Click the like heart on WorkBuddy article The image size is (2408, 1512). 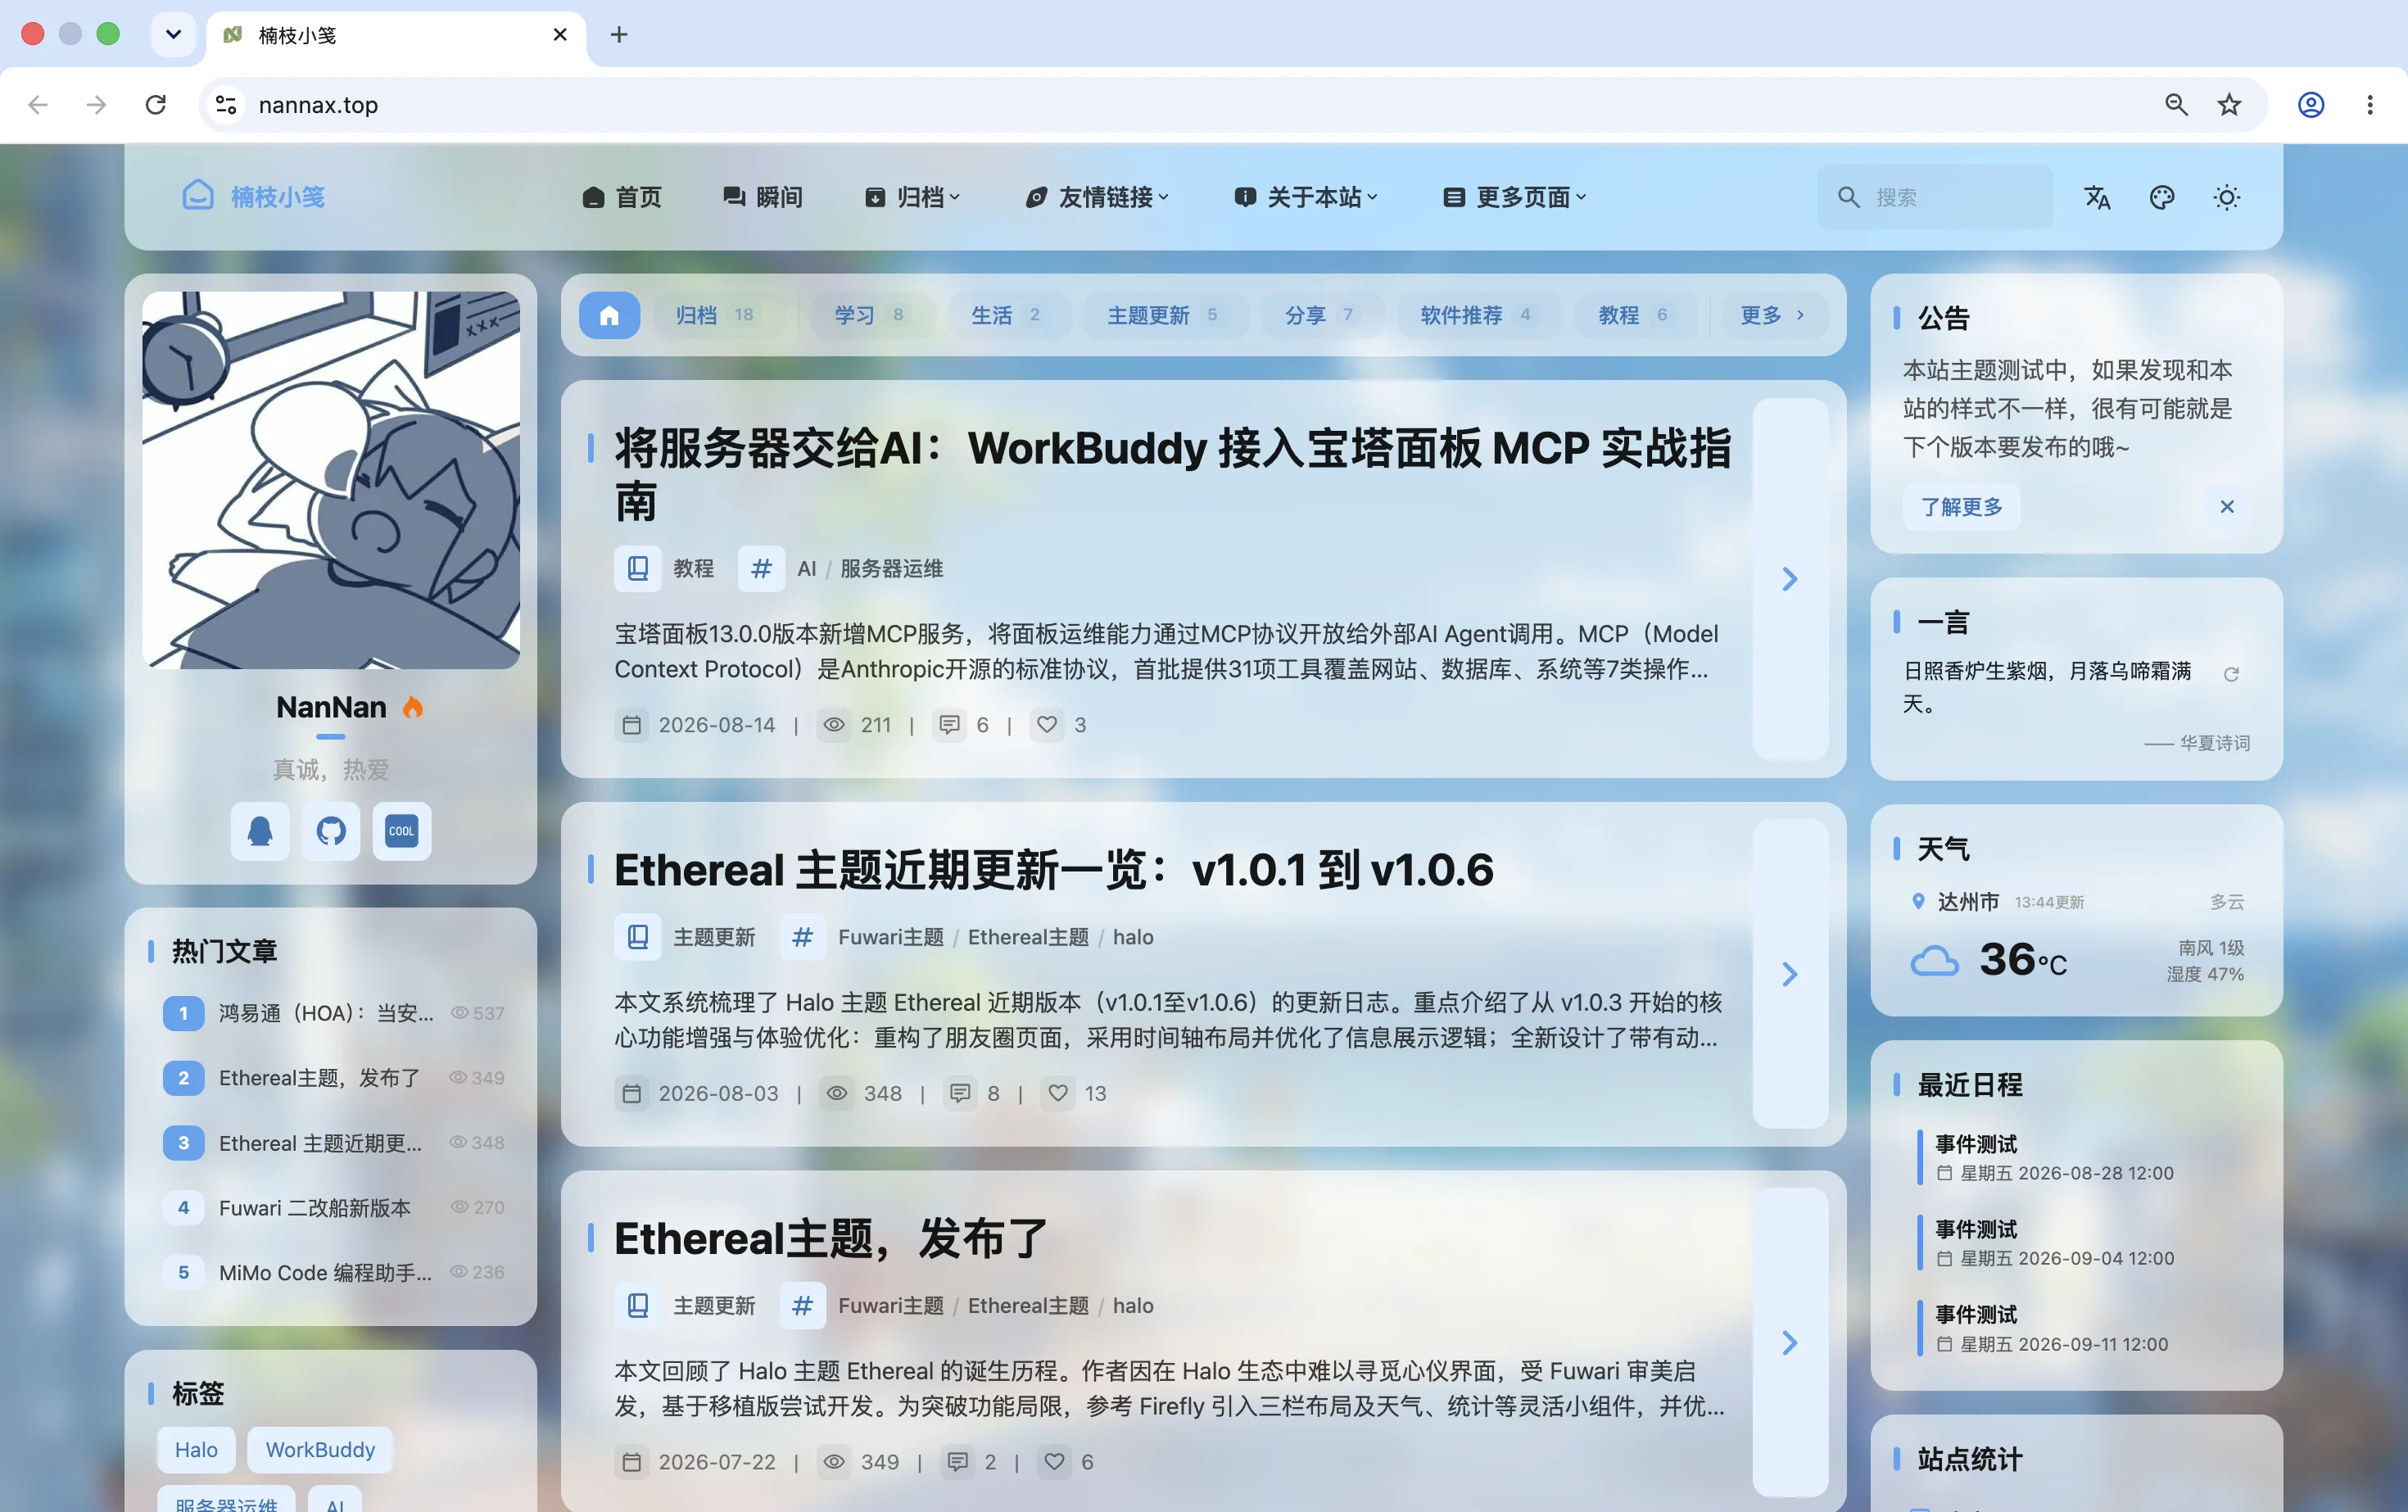[1047, 724]
